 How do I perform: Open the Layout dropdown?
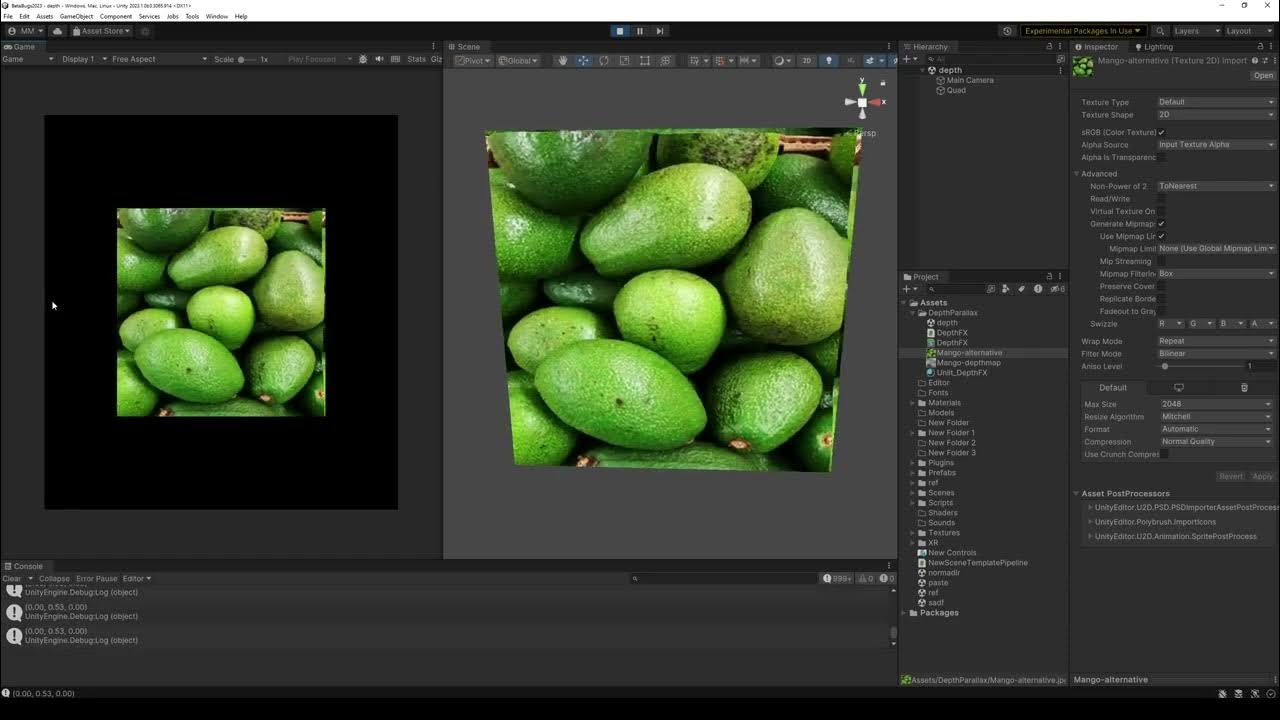1247,31
